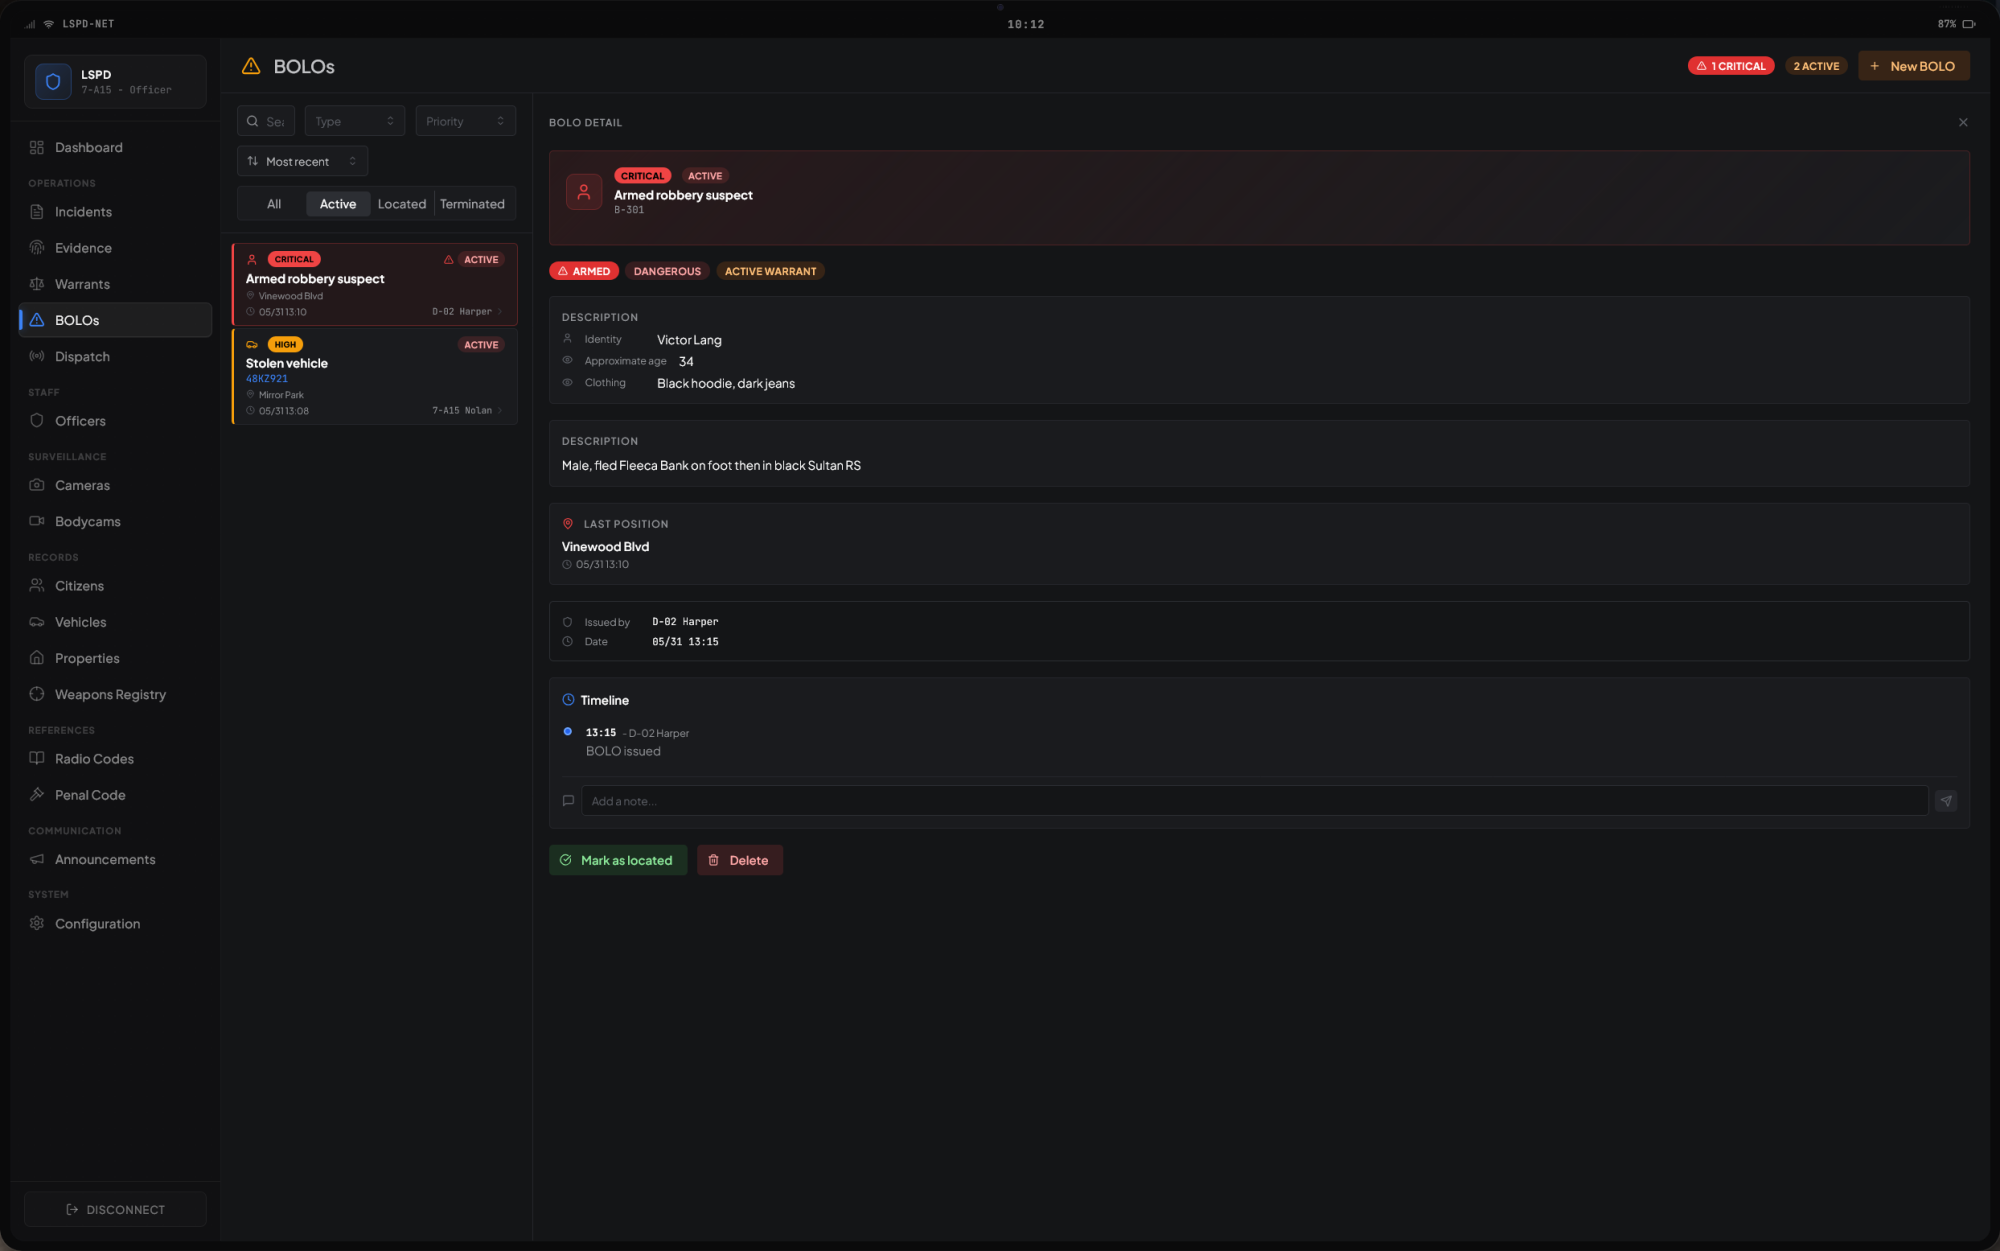The height and width of the screenshot is (1251, 2000).
Task: Click the ARMED tag
Action: [x=584, y=271]
